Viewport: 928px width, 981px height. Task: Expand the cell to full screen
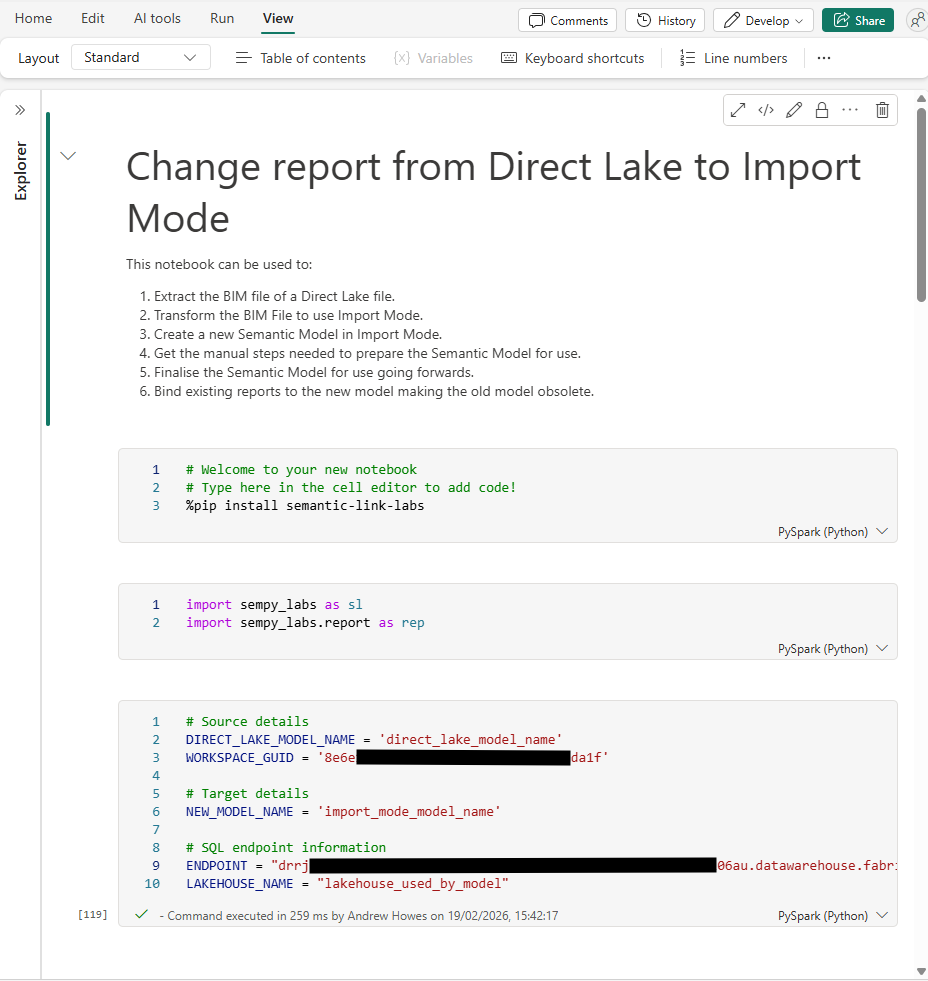[x=737, y=110]
